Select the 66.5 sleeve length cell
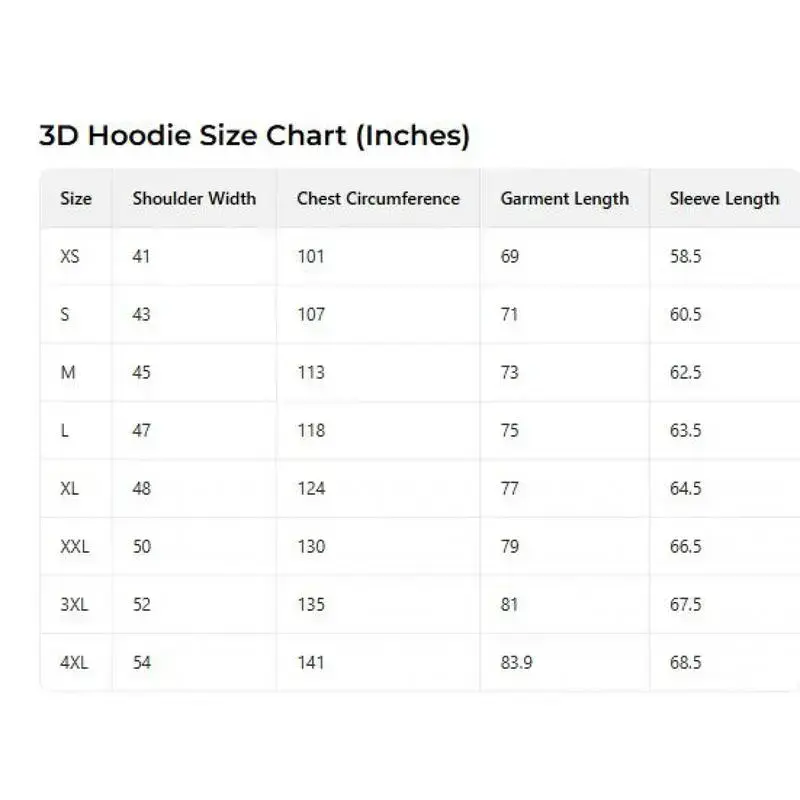800x800 pixels. (686, 546)
